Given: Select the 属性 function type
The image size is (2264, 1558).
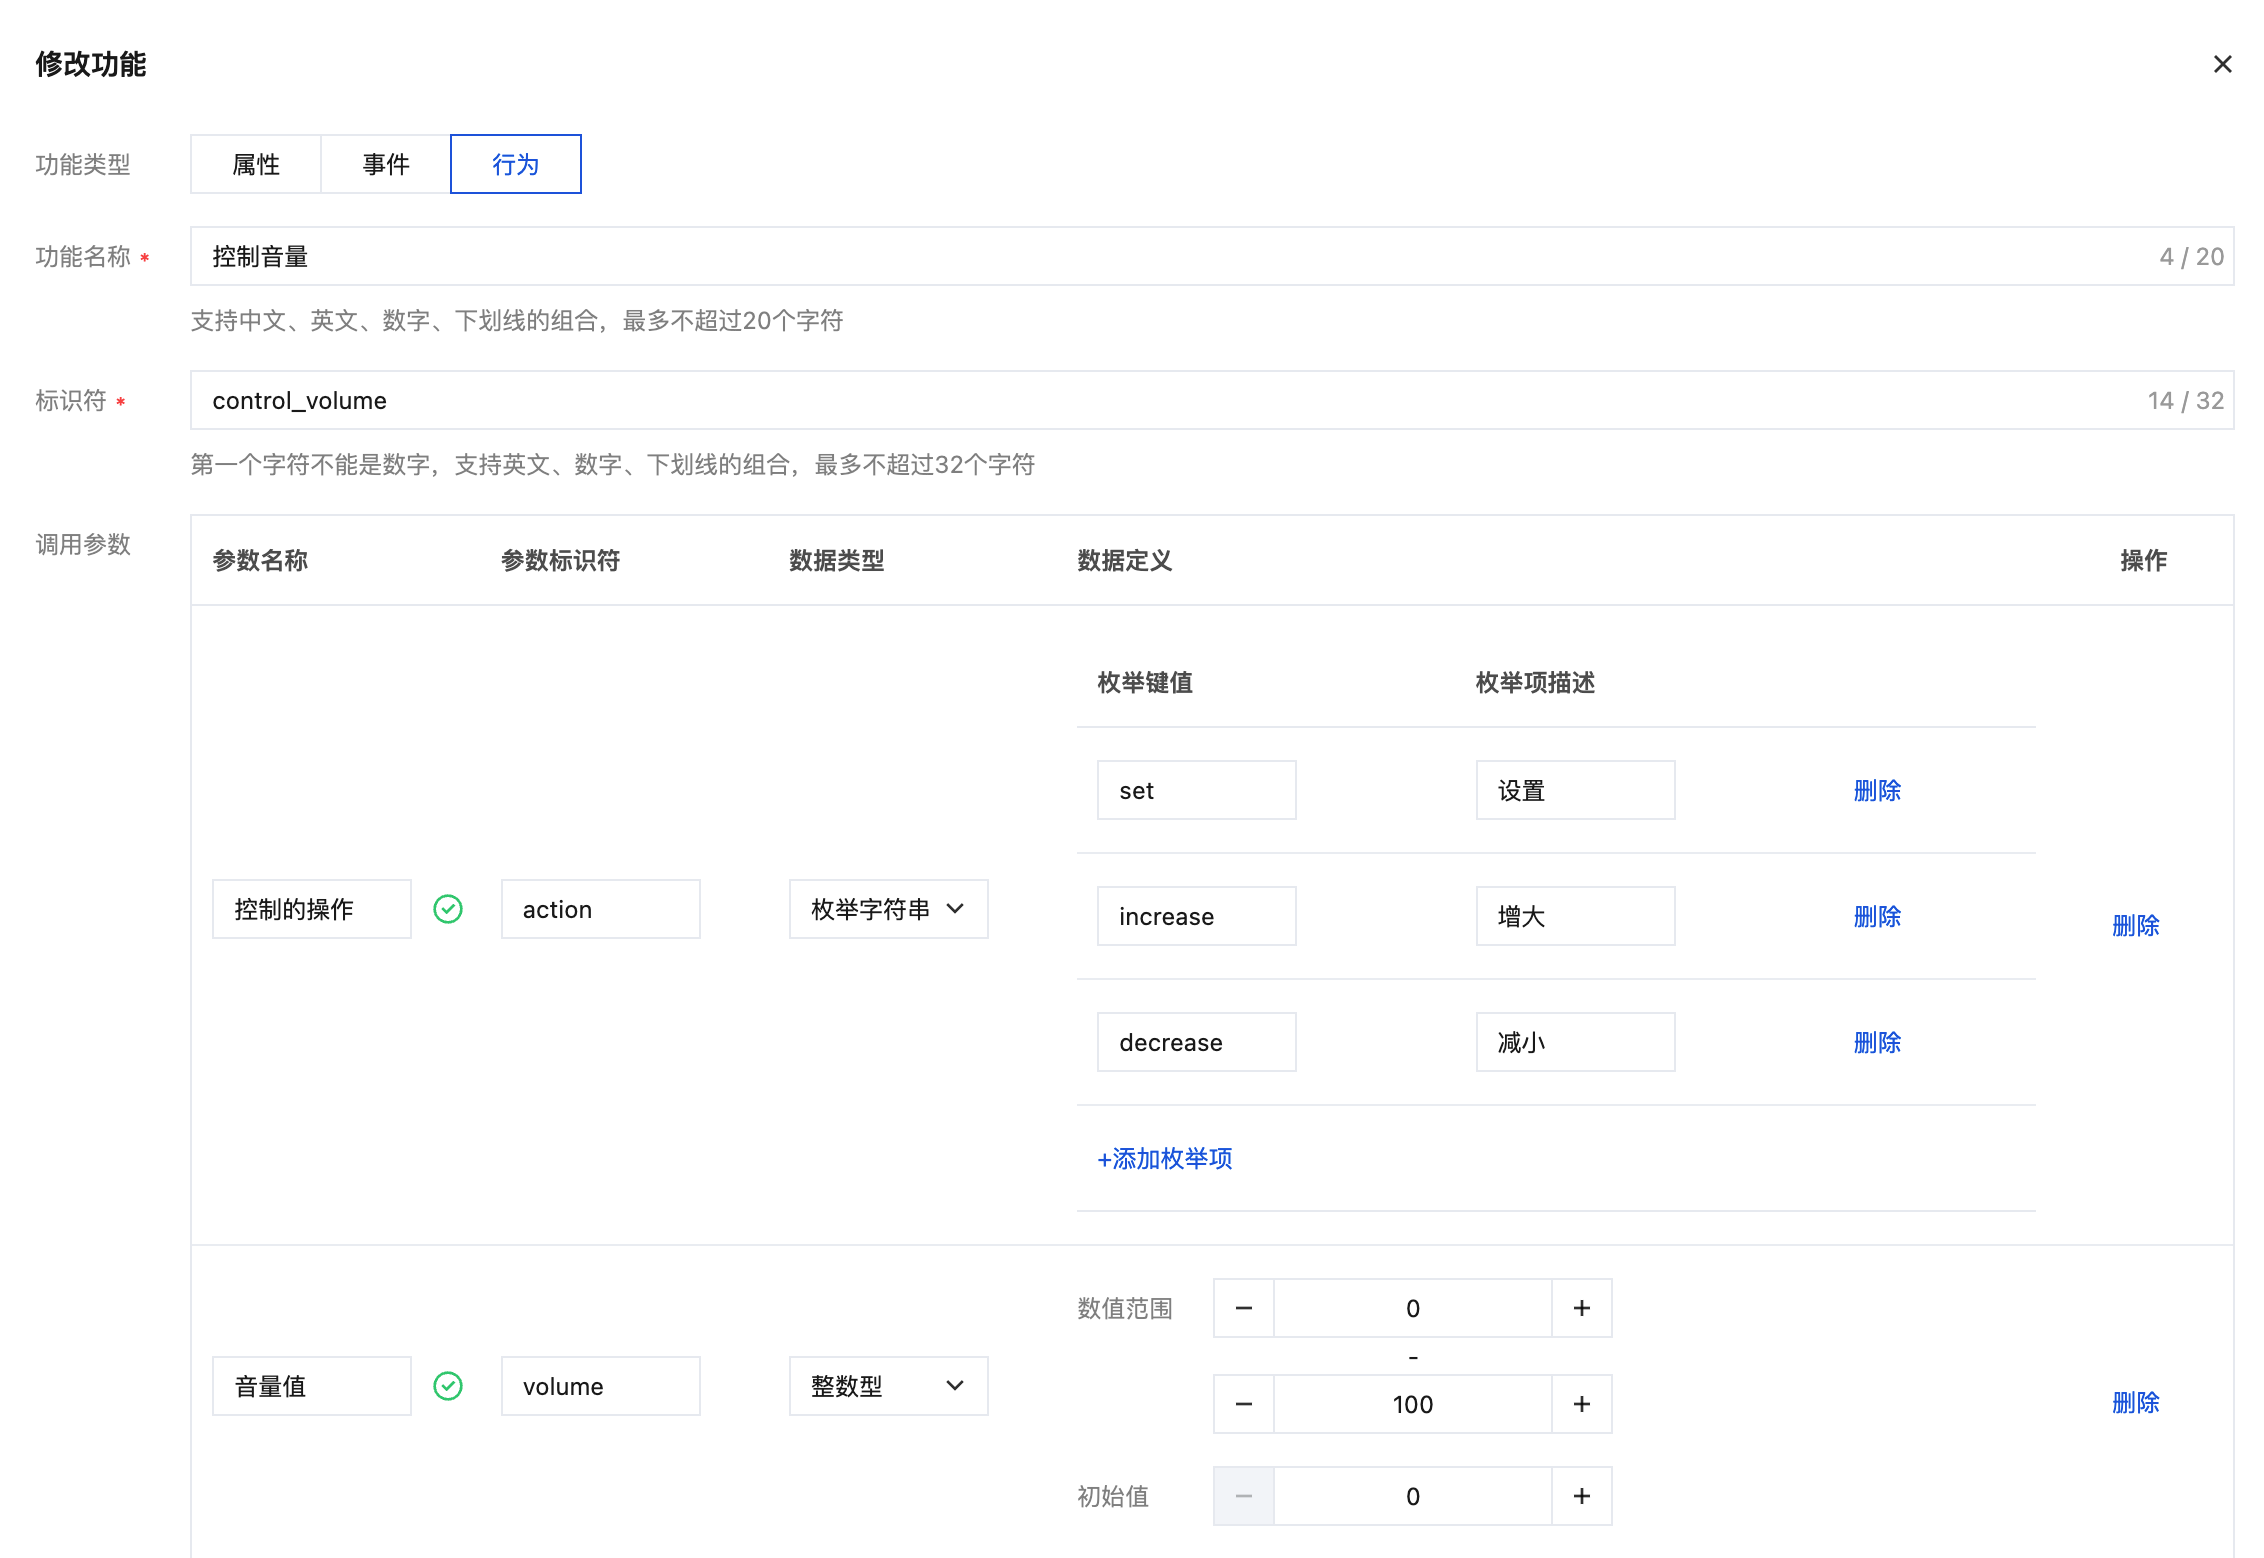Looking at the screenshot, I should pos(256,164).
